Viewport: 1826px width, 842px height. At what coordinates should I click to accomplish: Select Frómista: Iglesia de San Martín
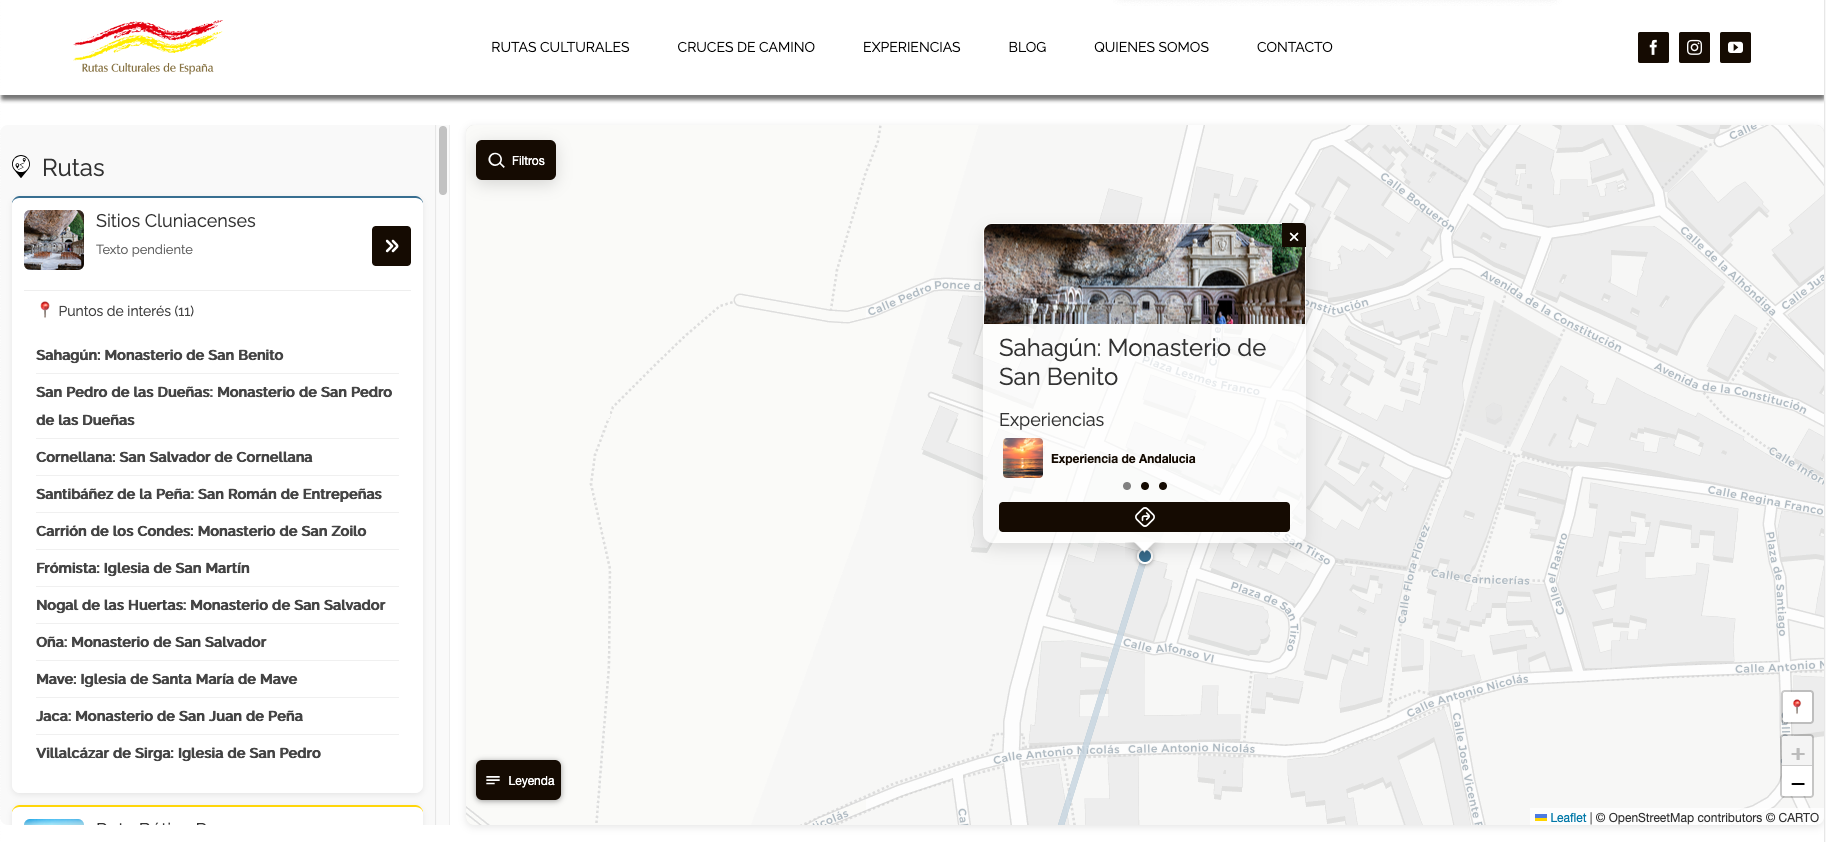[x=143, y=568]
